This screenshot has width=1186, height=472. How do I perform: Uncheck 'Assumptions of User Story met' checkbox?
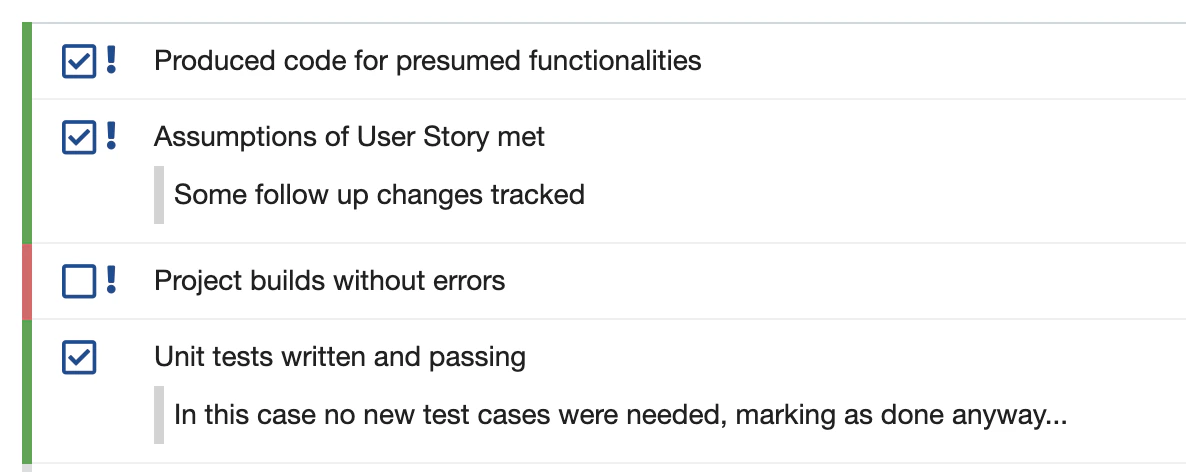(79, 136)
